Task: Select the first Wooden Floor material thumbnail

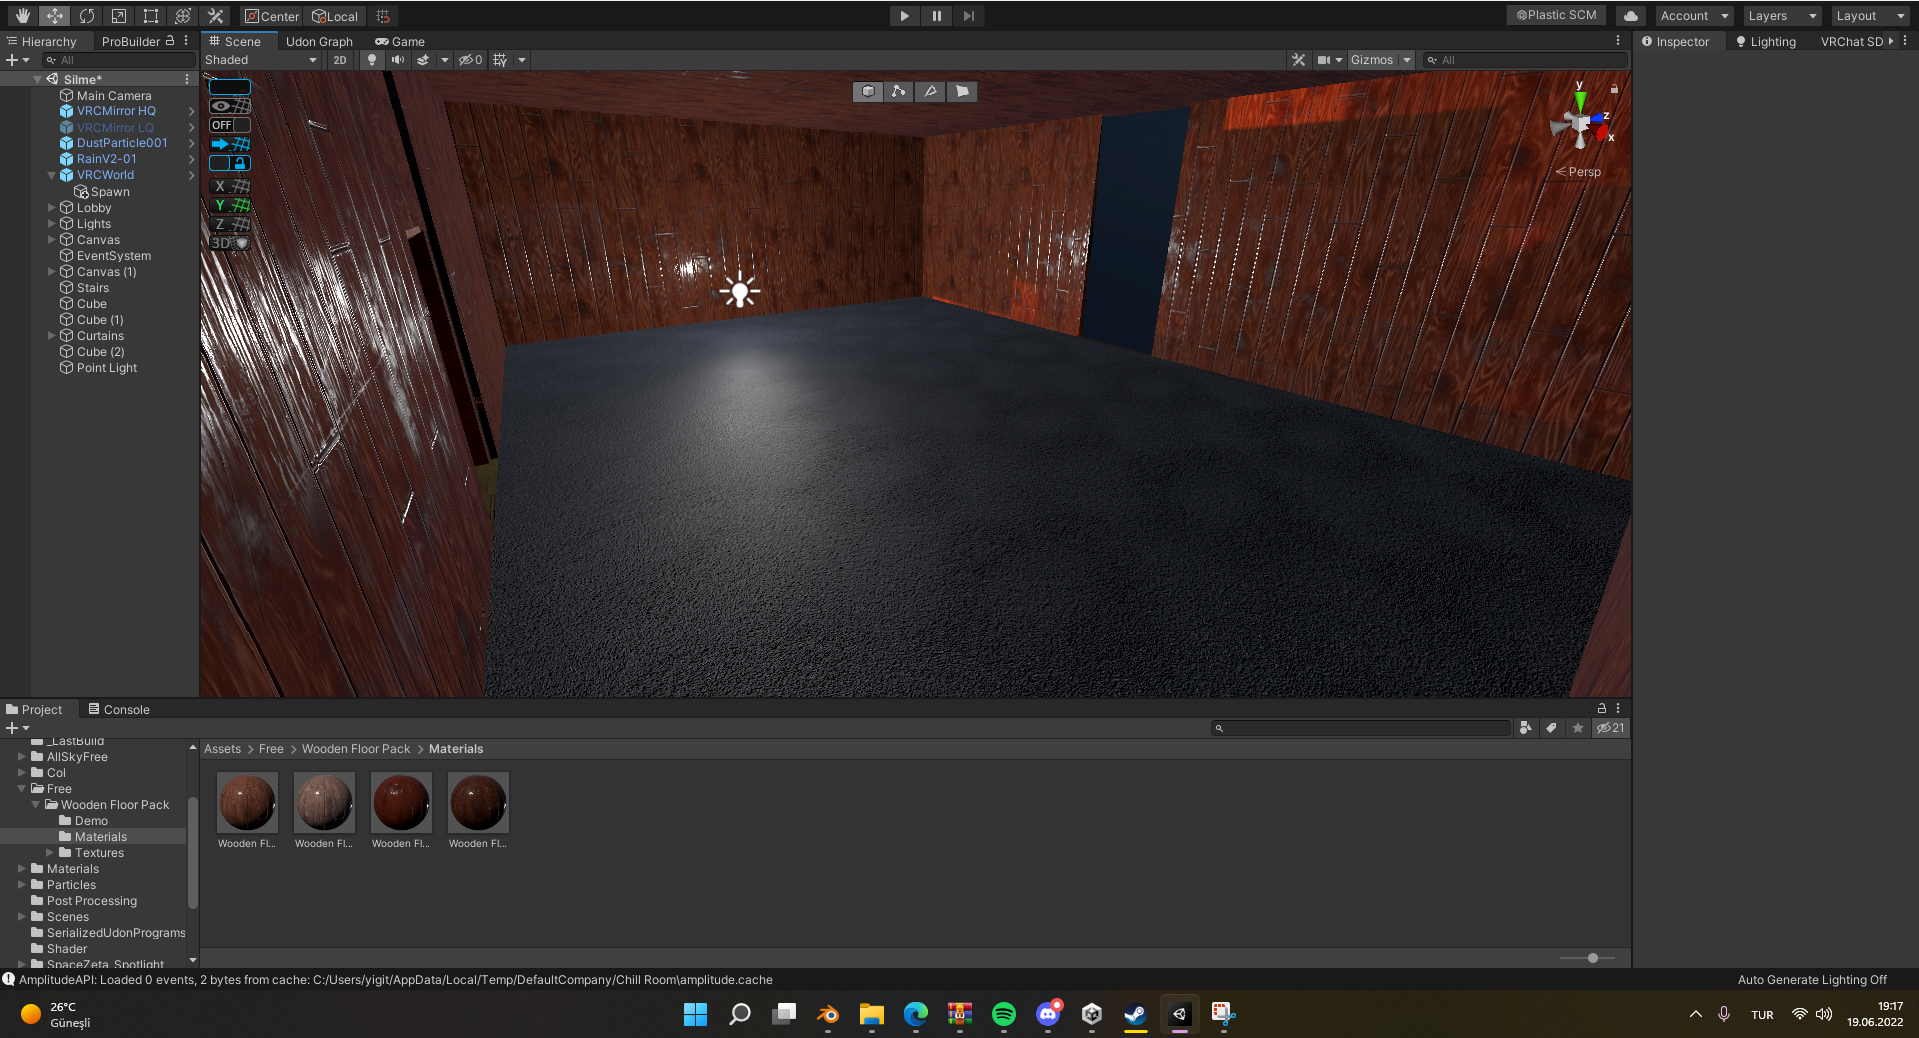Action: 247,802
